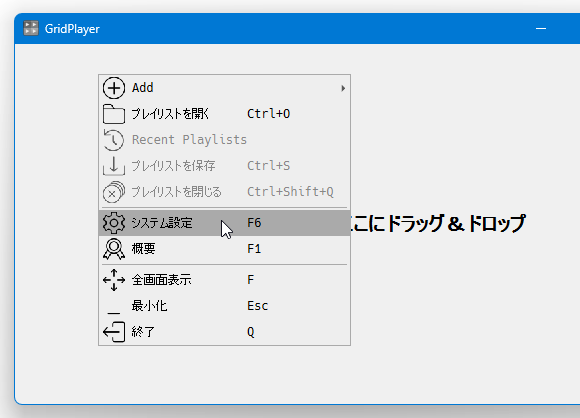Click the underscore icon for 最小化
This screenshot has height=418, width=580.
click(x=114, y=313)
